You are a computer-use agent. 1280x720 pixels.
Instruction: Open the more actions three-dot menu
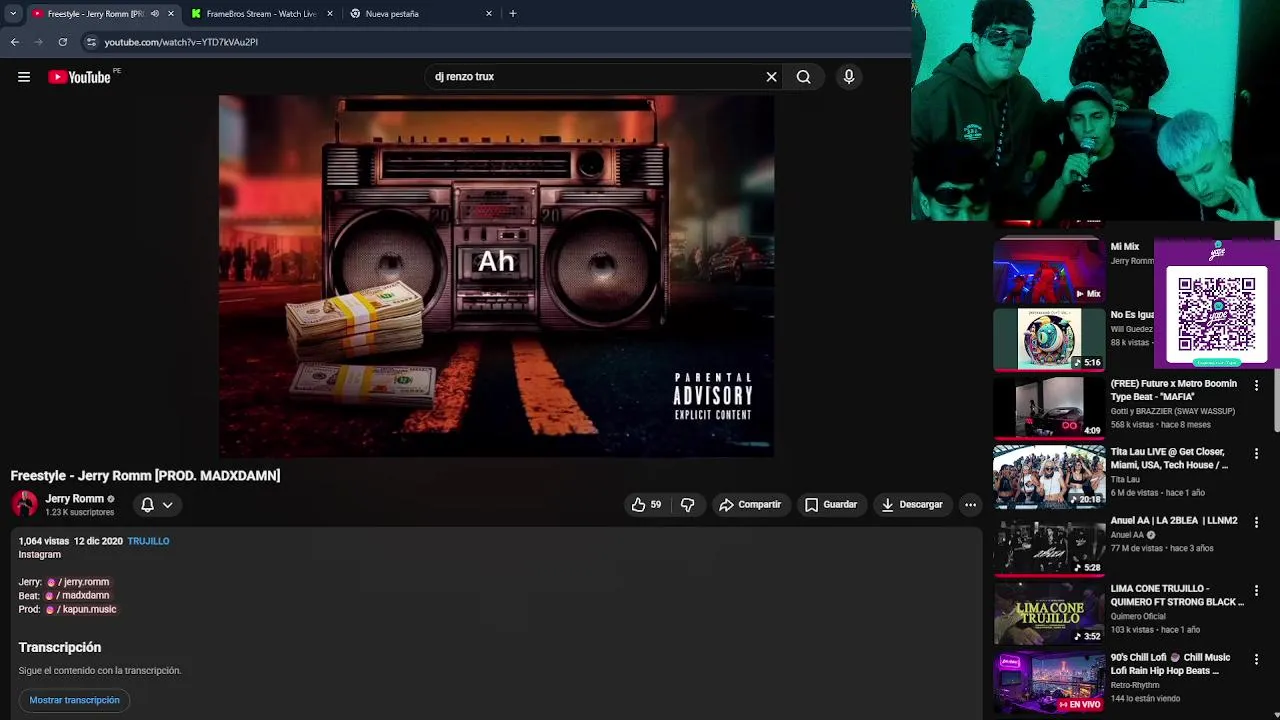[x=970, y=505]
